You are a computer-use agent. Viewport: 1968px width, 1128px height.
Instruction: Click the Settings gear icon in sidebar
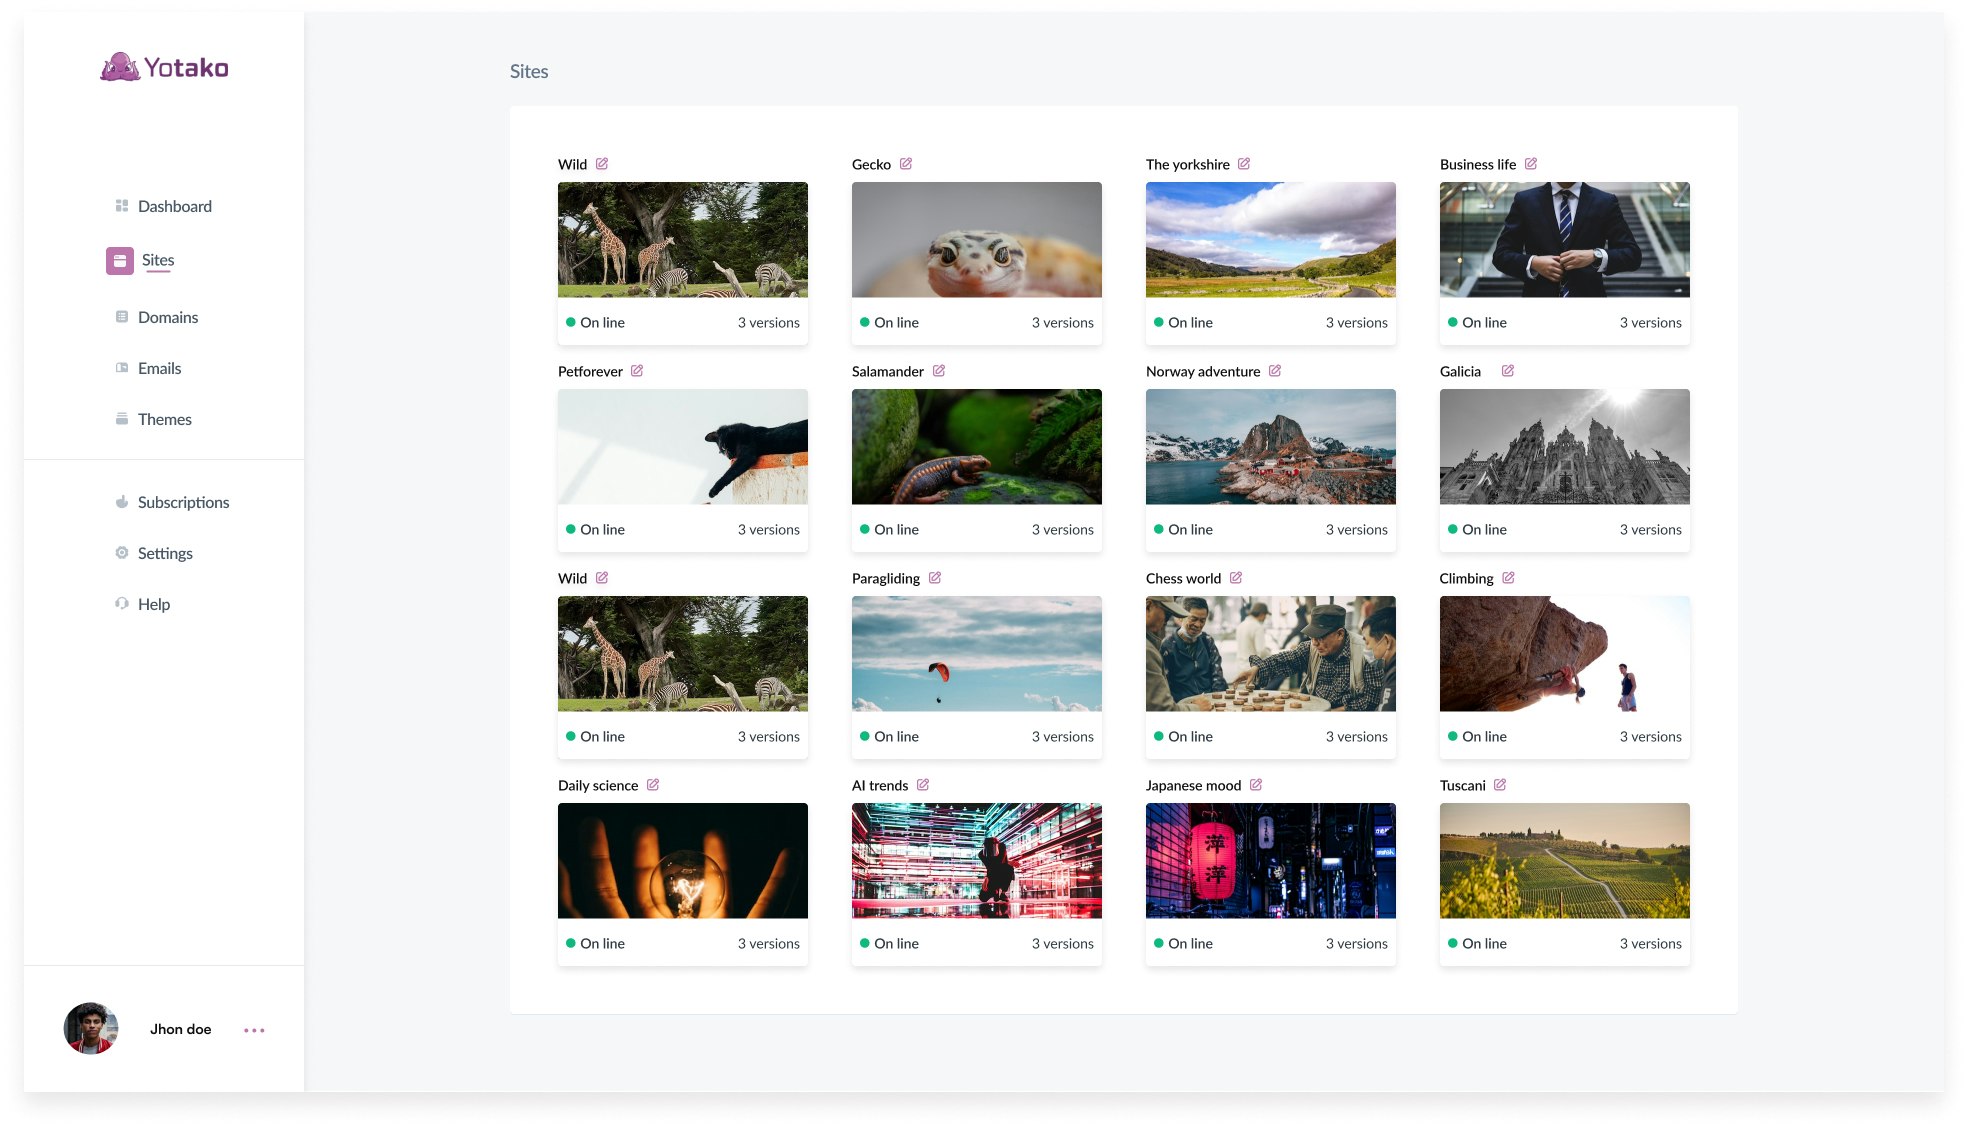click(122, 553)
